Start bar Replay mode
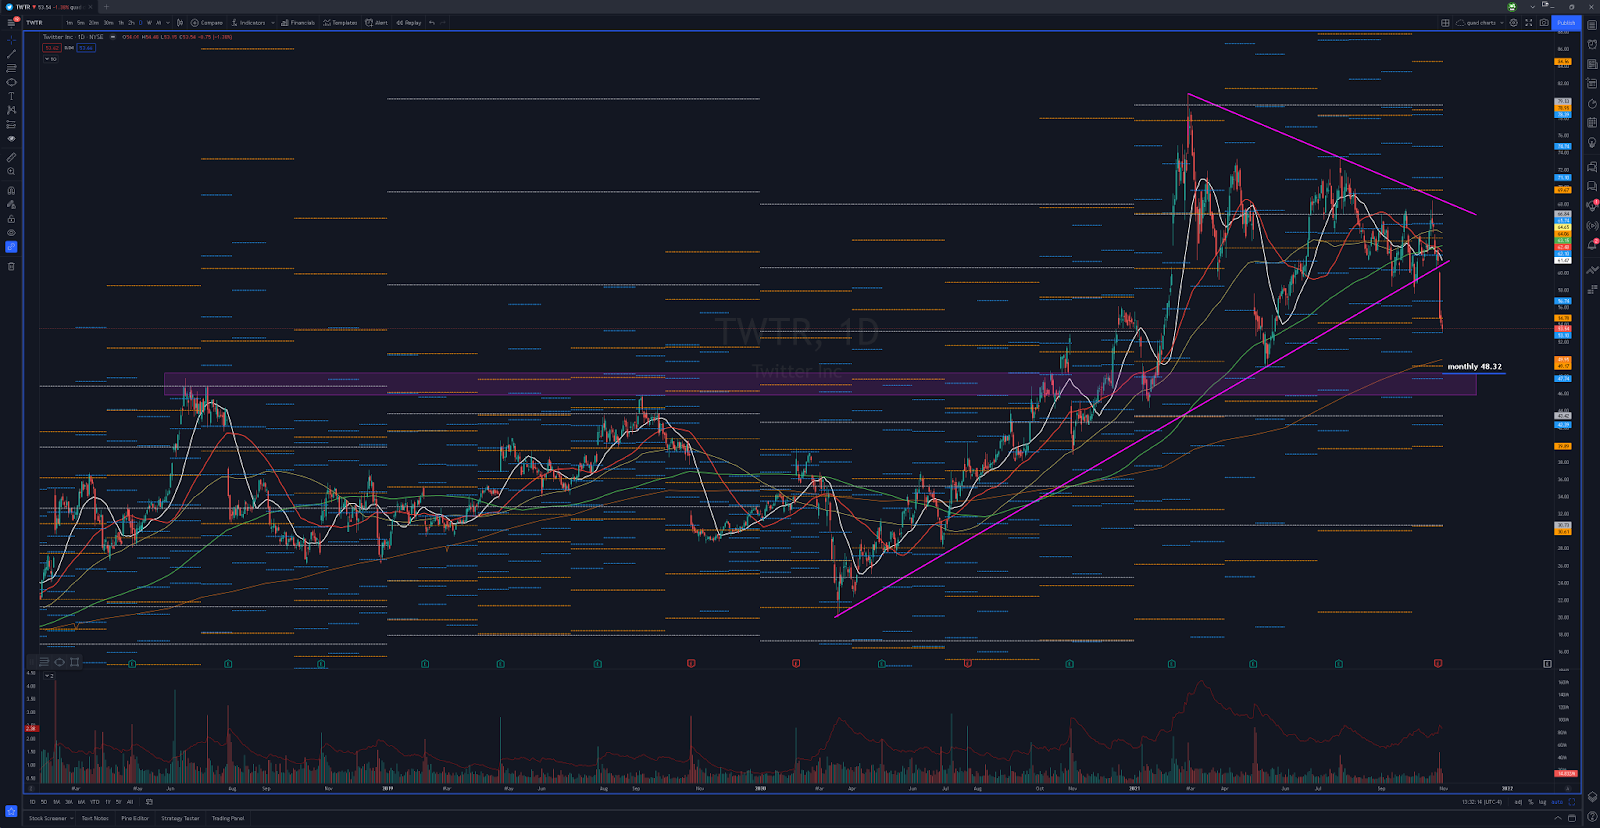Image resolution: width=1600 pixels, height=828 pixels. pyautogui.click(x=409, y=22)
